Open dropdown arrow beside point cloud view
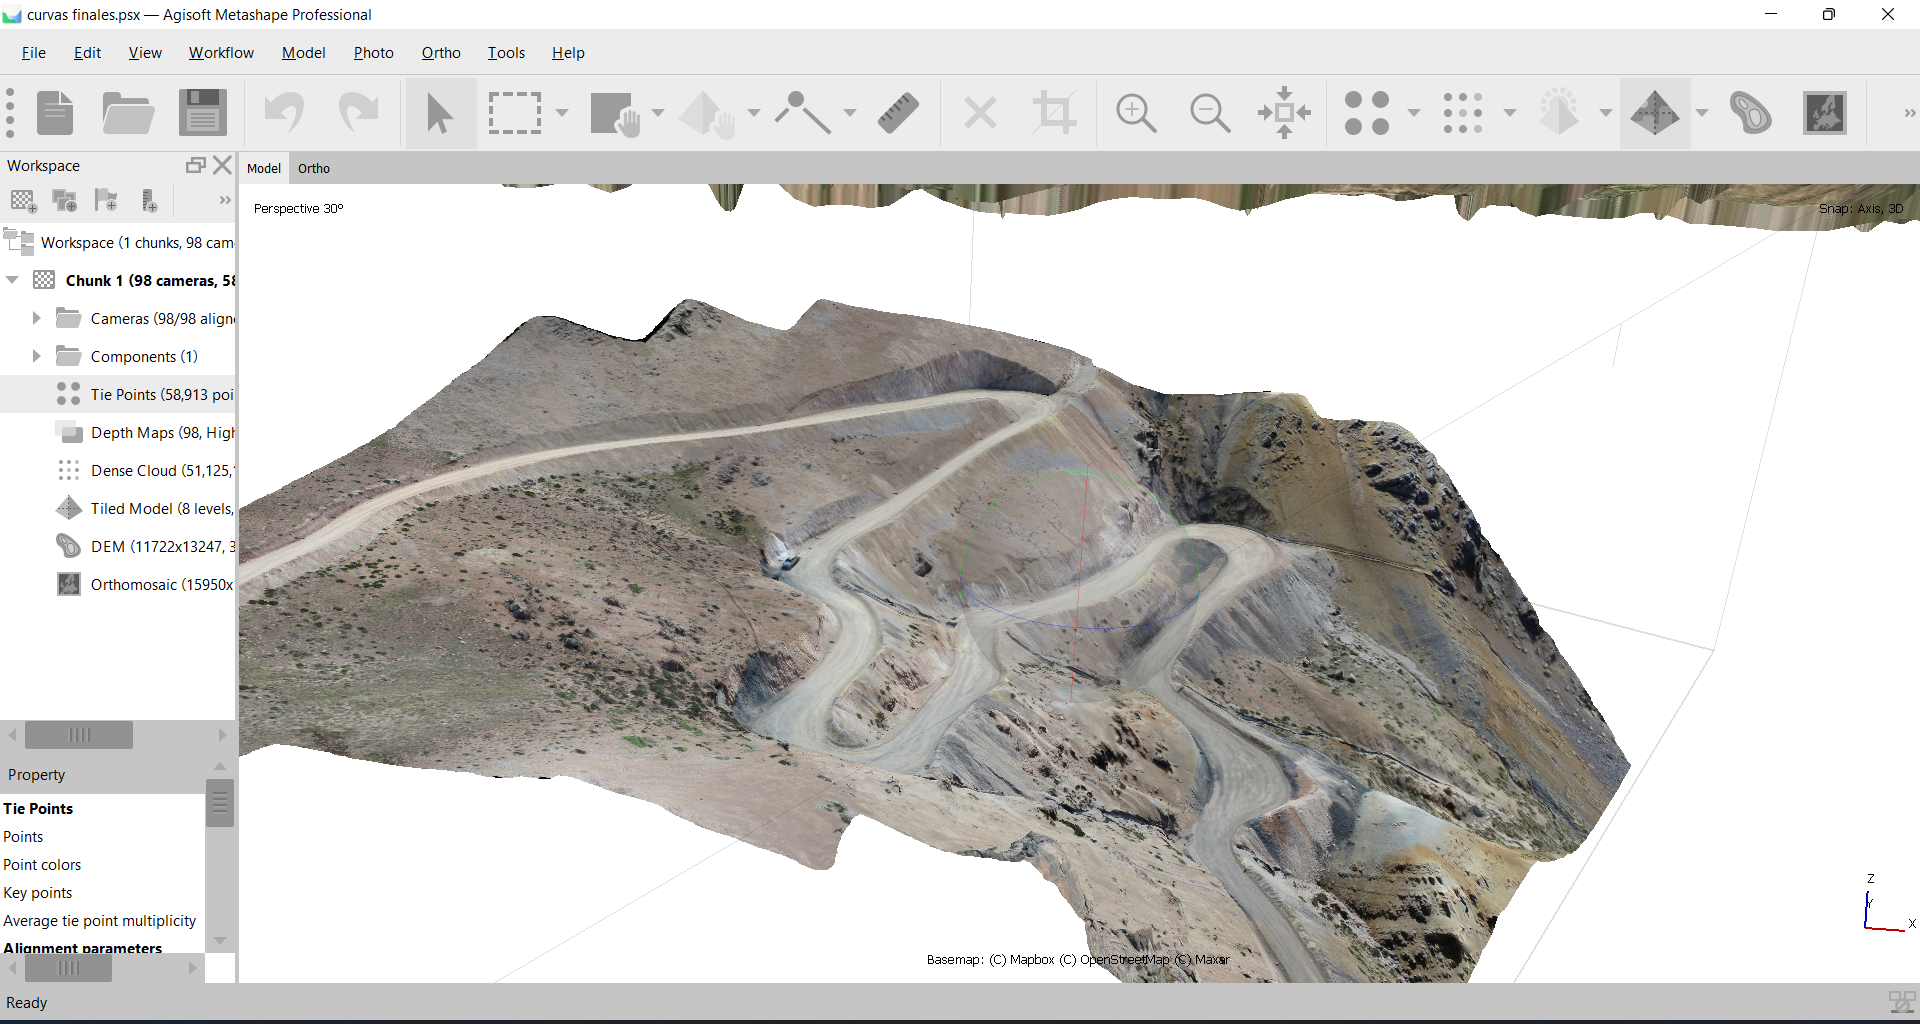Image resolution: width=1920 pixels, height=1024 pixels. [1414, 113]
